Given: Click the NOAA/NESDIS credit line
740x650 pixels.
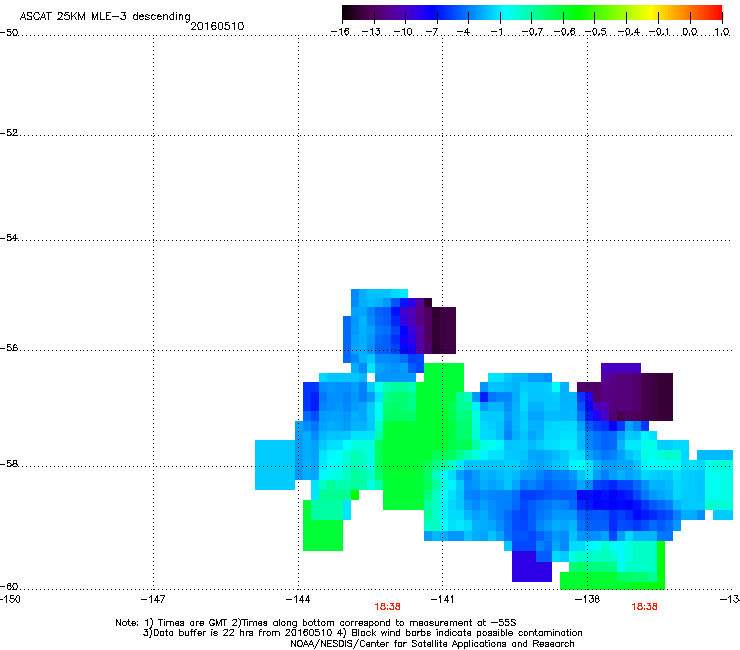Looking at the screenshot, I should tap(432, 644).
